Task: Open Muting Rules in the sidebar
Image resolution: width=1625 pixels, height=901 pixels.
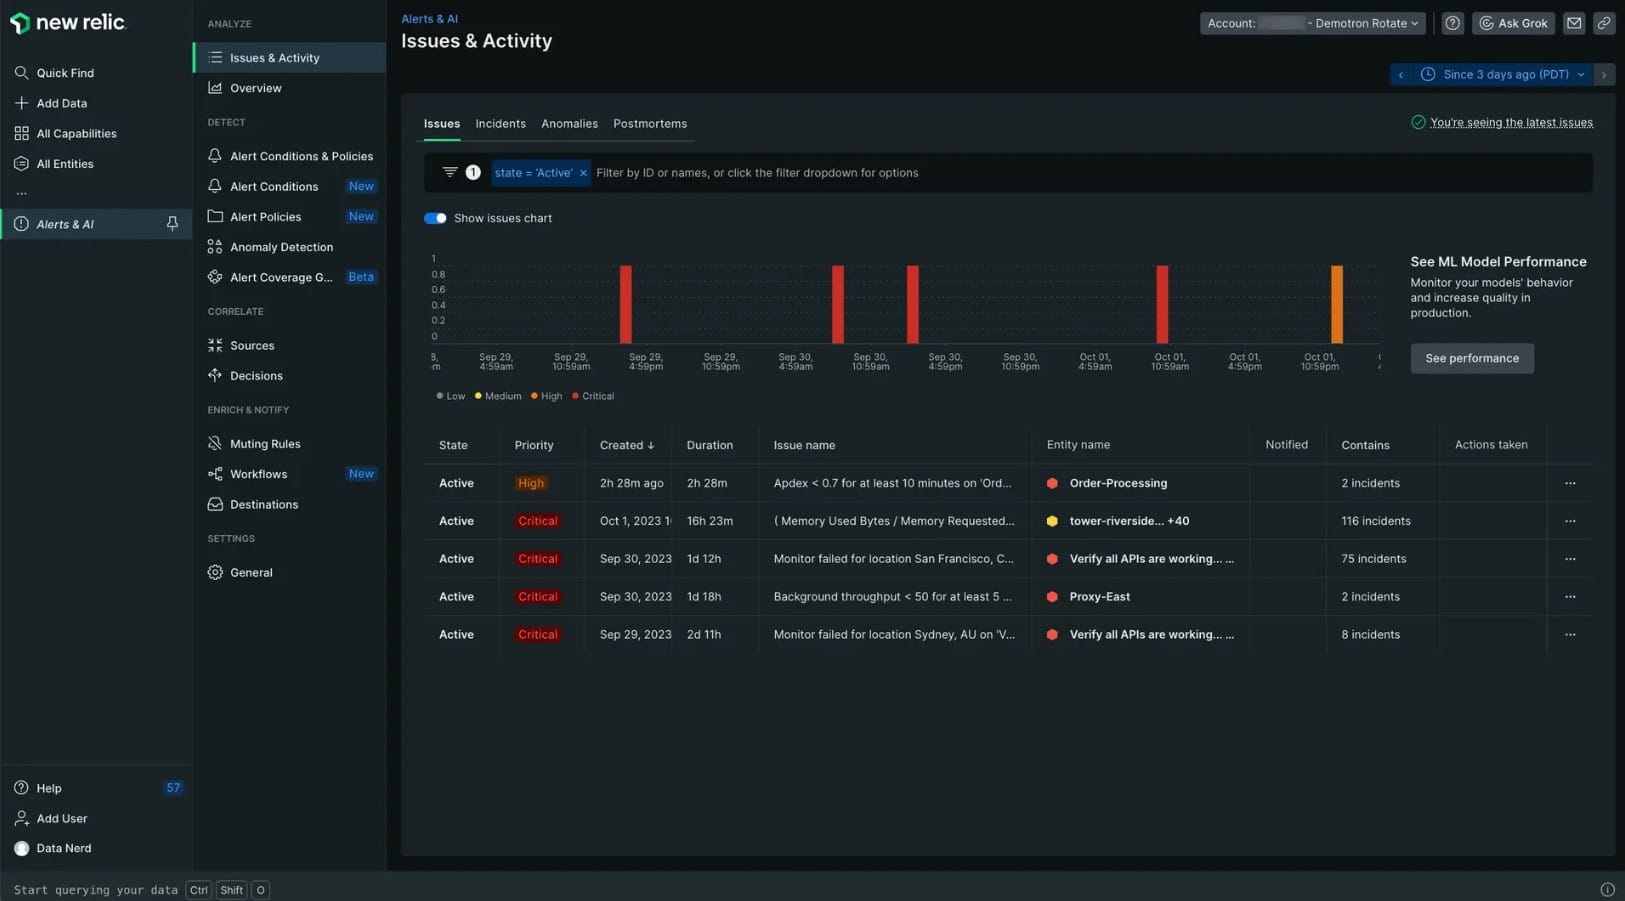Action: 264,443
